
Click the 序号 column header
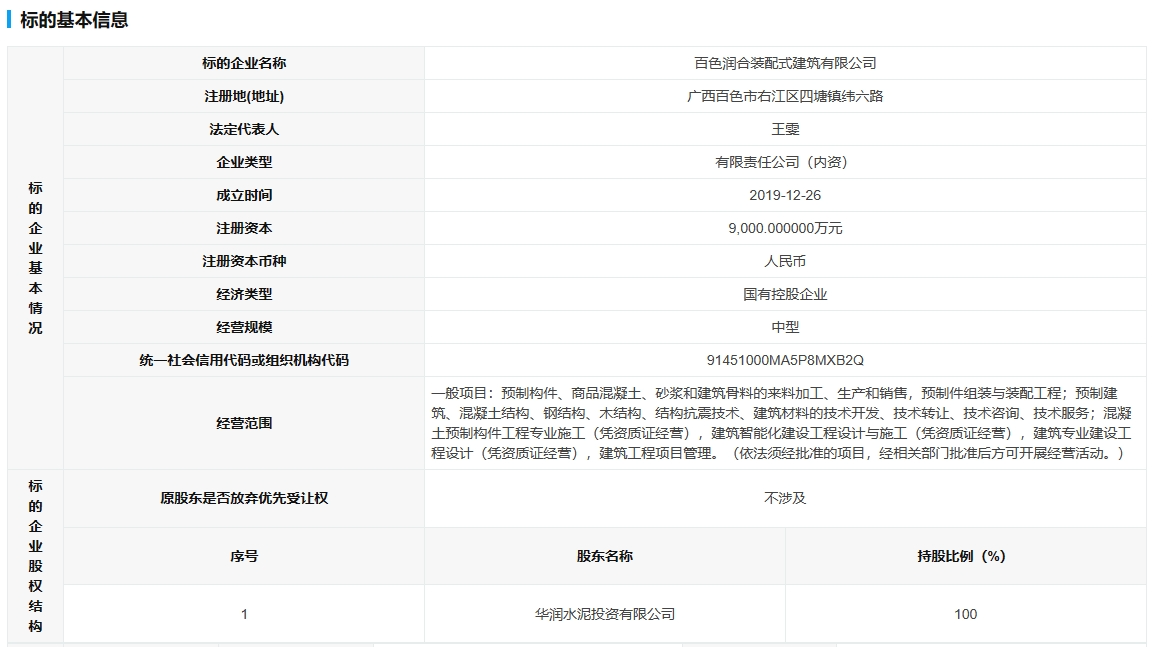click(244, 557)
